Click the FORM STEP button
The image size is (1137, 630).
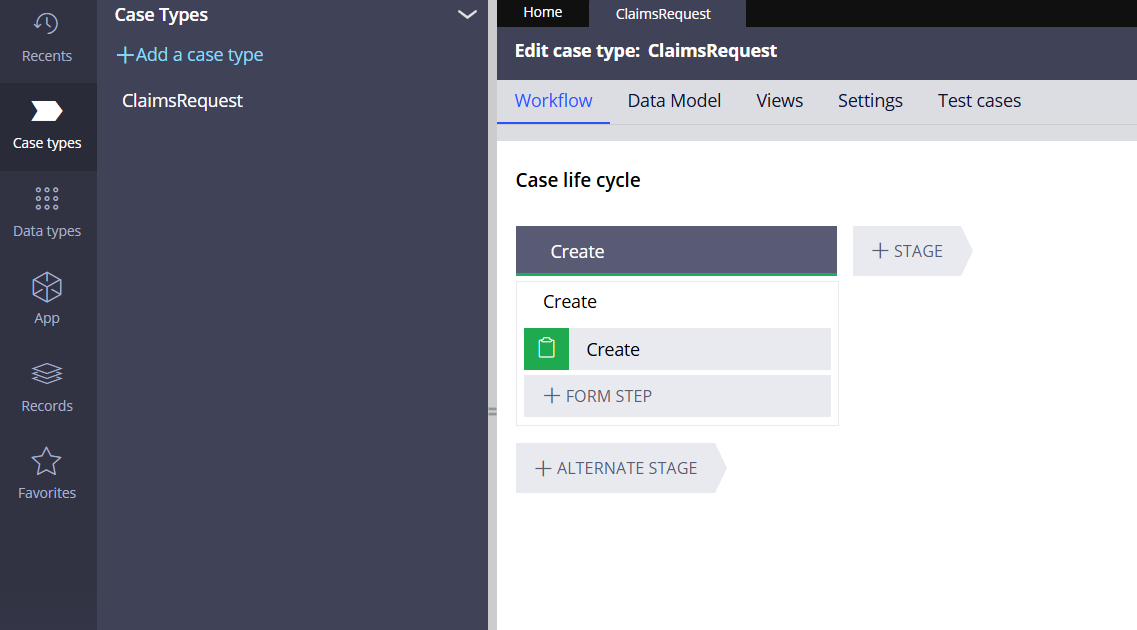coord(677,395)
